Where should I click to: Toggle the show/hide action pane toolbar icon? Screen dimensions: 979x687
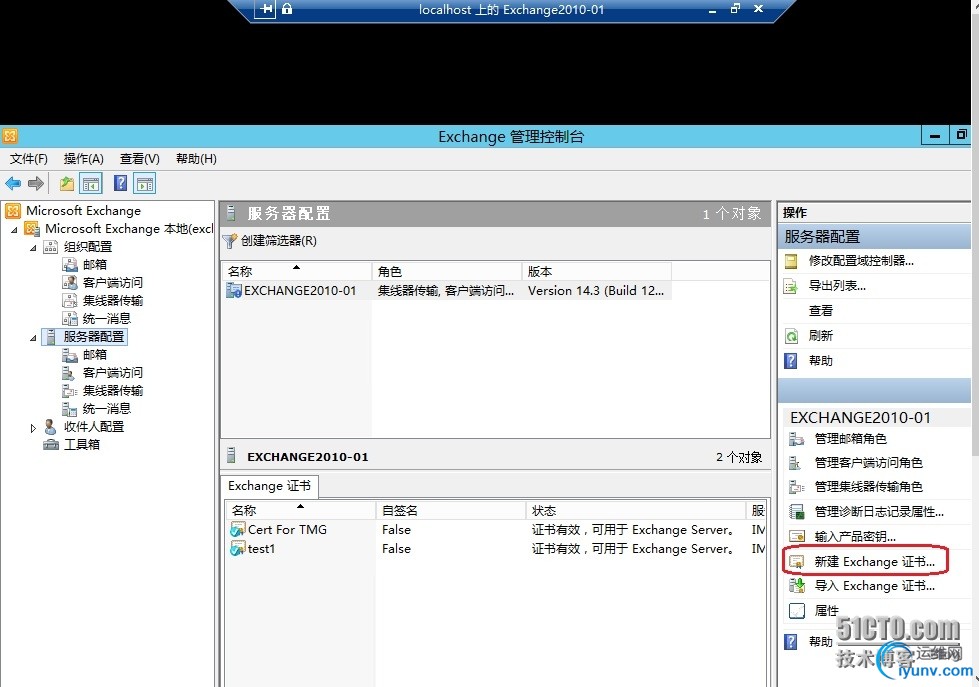145,184
